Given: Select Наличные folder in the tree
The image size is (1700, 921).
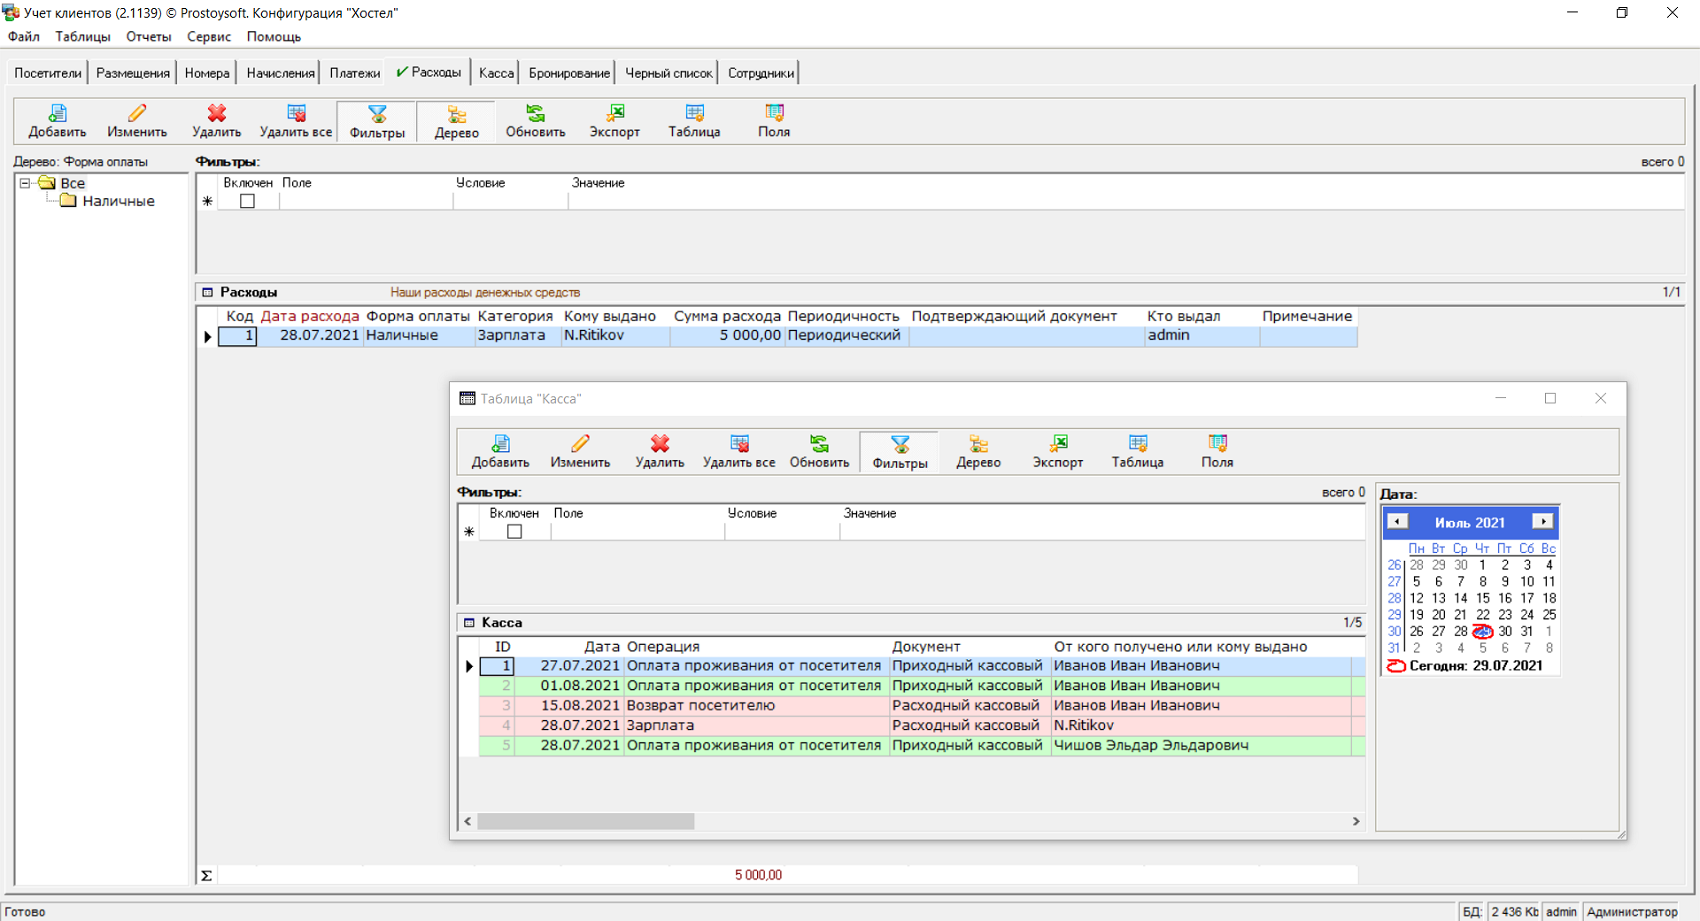Looking at the screenshot, I should click(x=118, y=201).
